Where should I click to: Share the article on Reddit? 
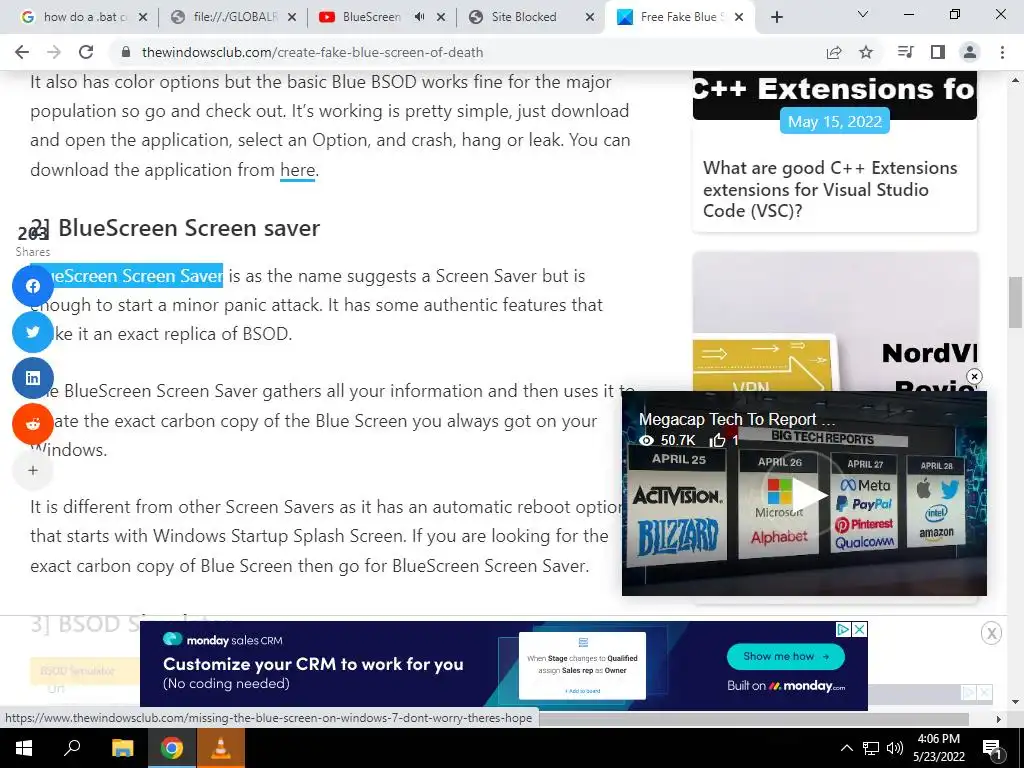coord(33,424)
